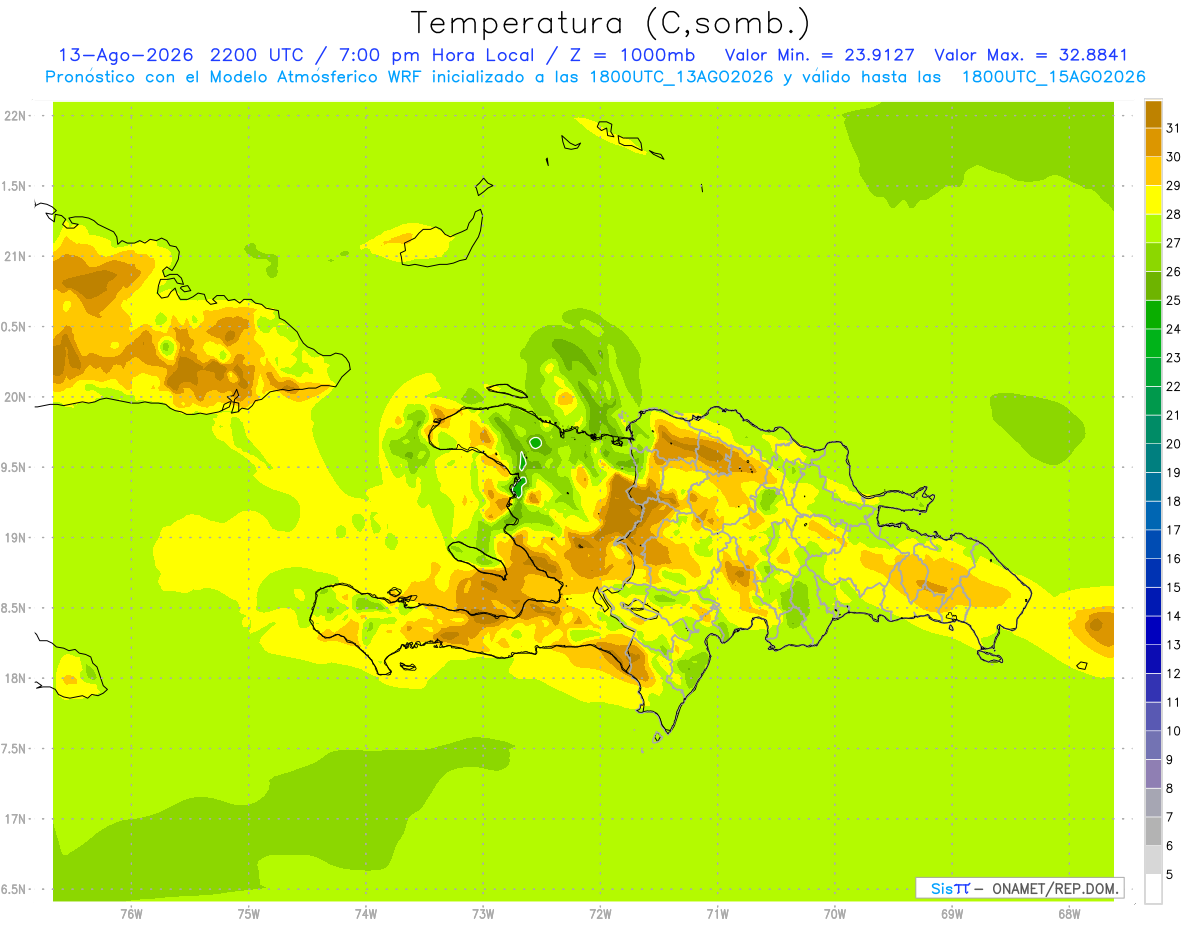
Task: Click "Valor Max. = 32.8841"
Action: point(1030,55)
